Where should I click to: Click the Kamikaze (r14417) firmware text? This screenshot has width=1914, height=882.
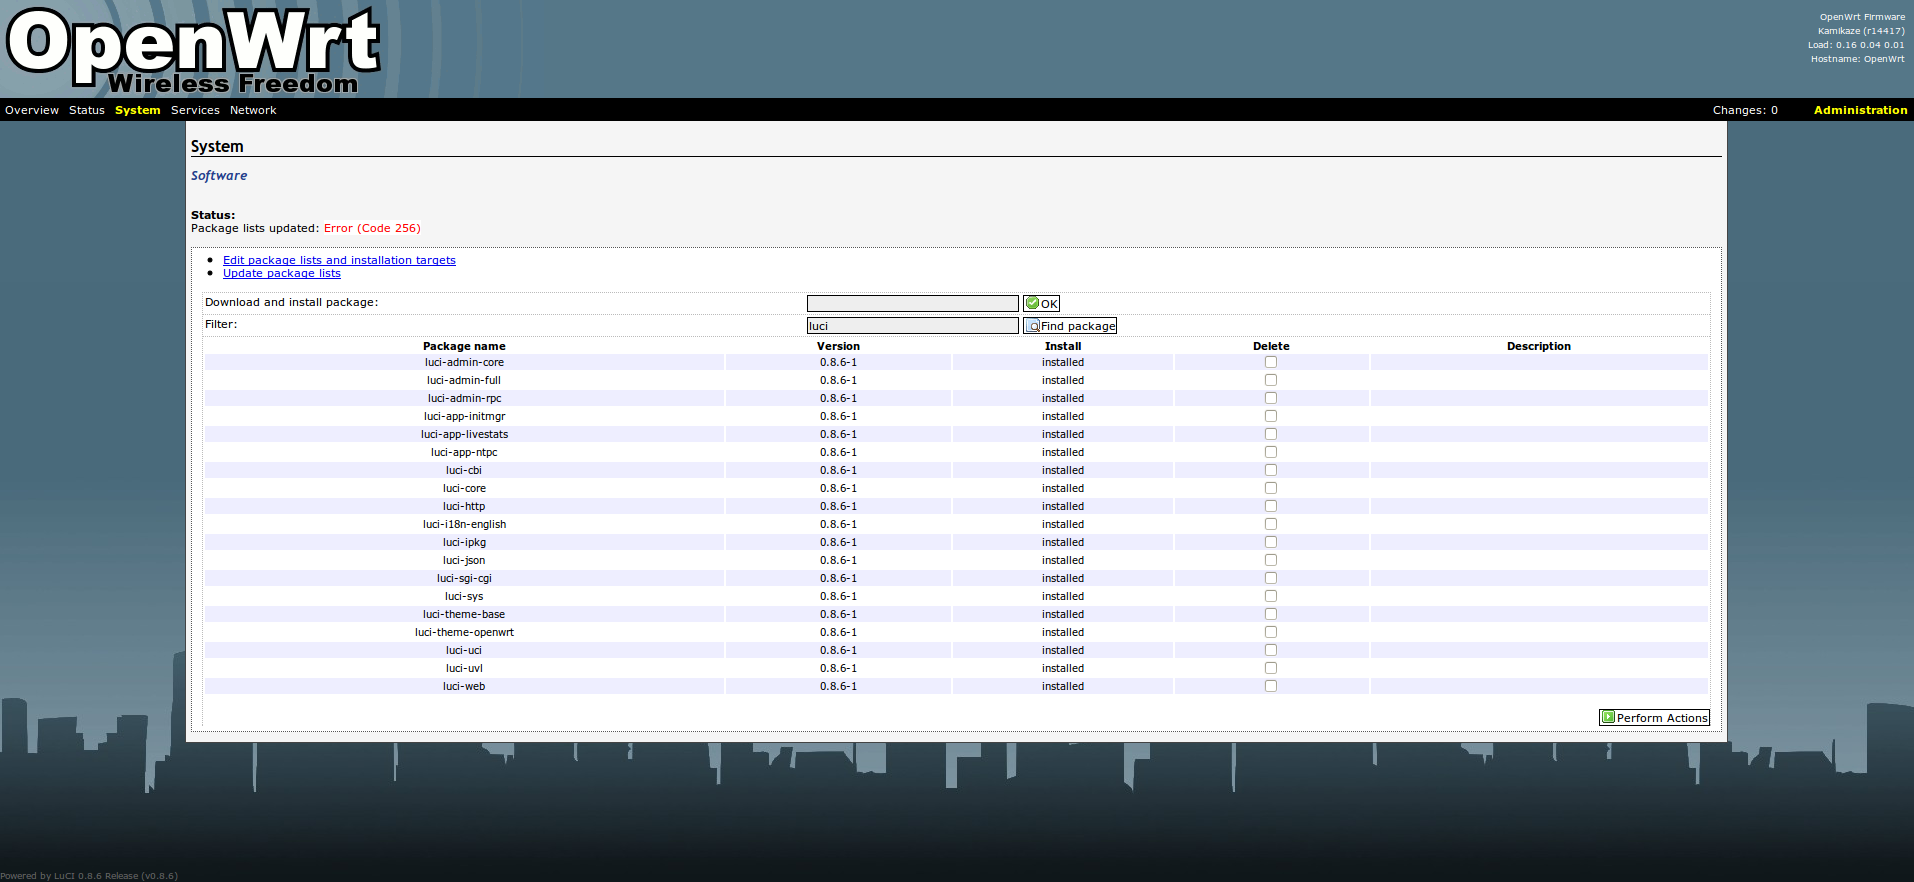[1861, 31]
